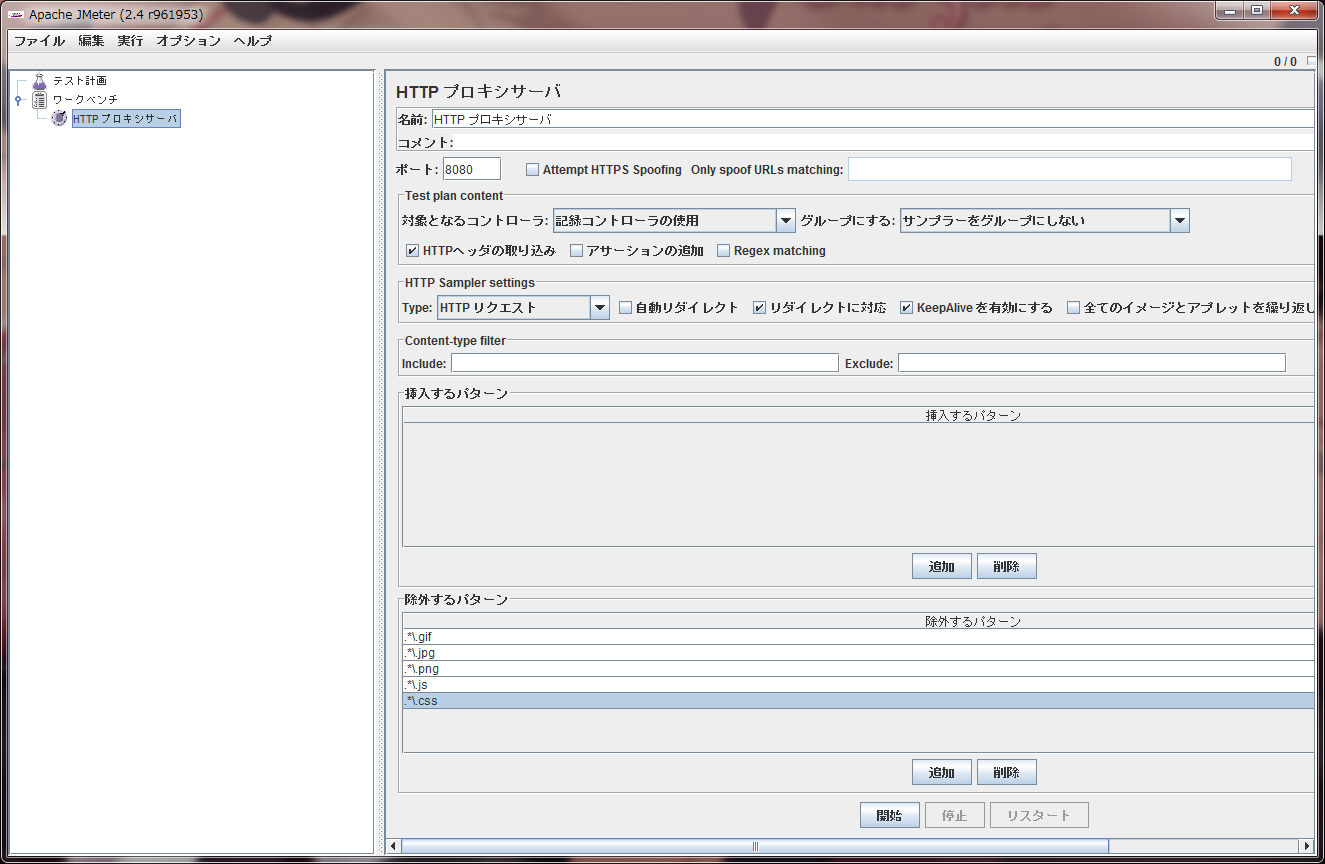The image size is (1325, 864).
Task: Select the .*\.css exclude pattern row
Action: (858, 701)
